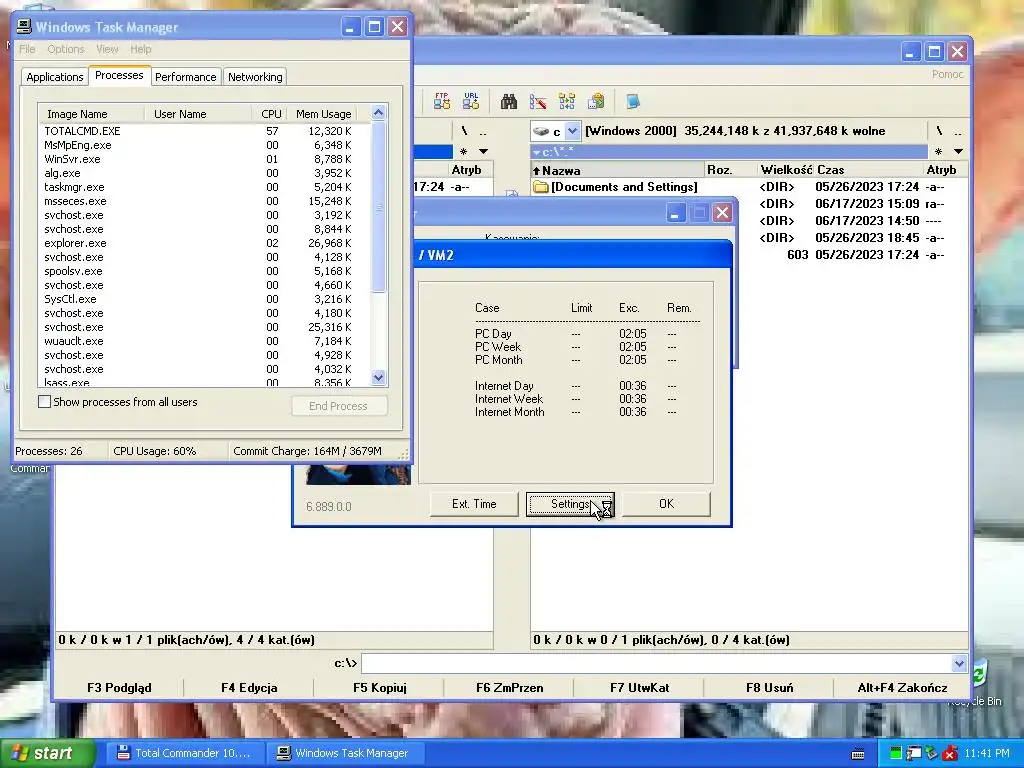This screenshot has width=1024, height=768.
Task: Open the drive C selection dropdown
Action: pos(572,131)
